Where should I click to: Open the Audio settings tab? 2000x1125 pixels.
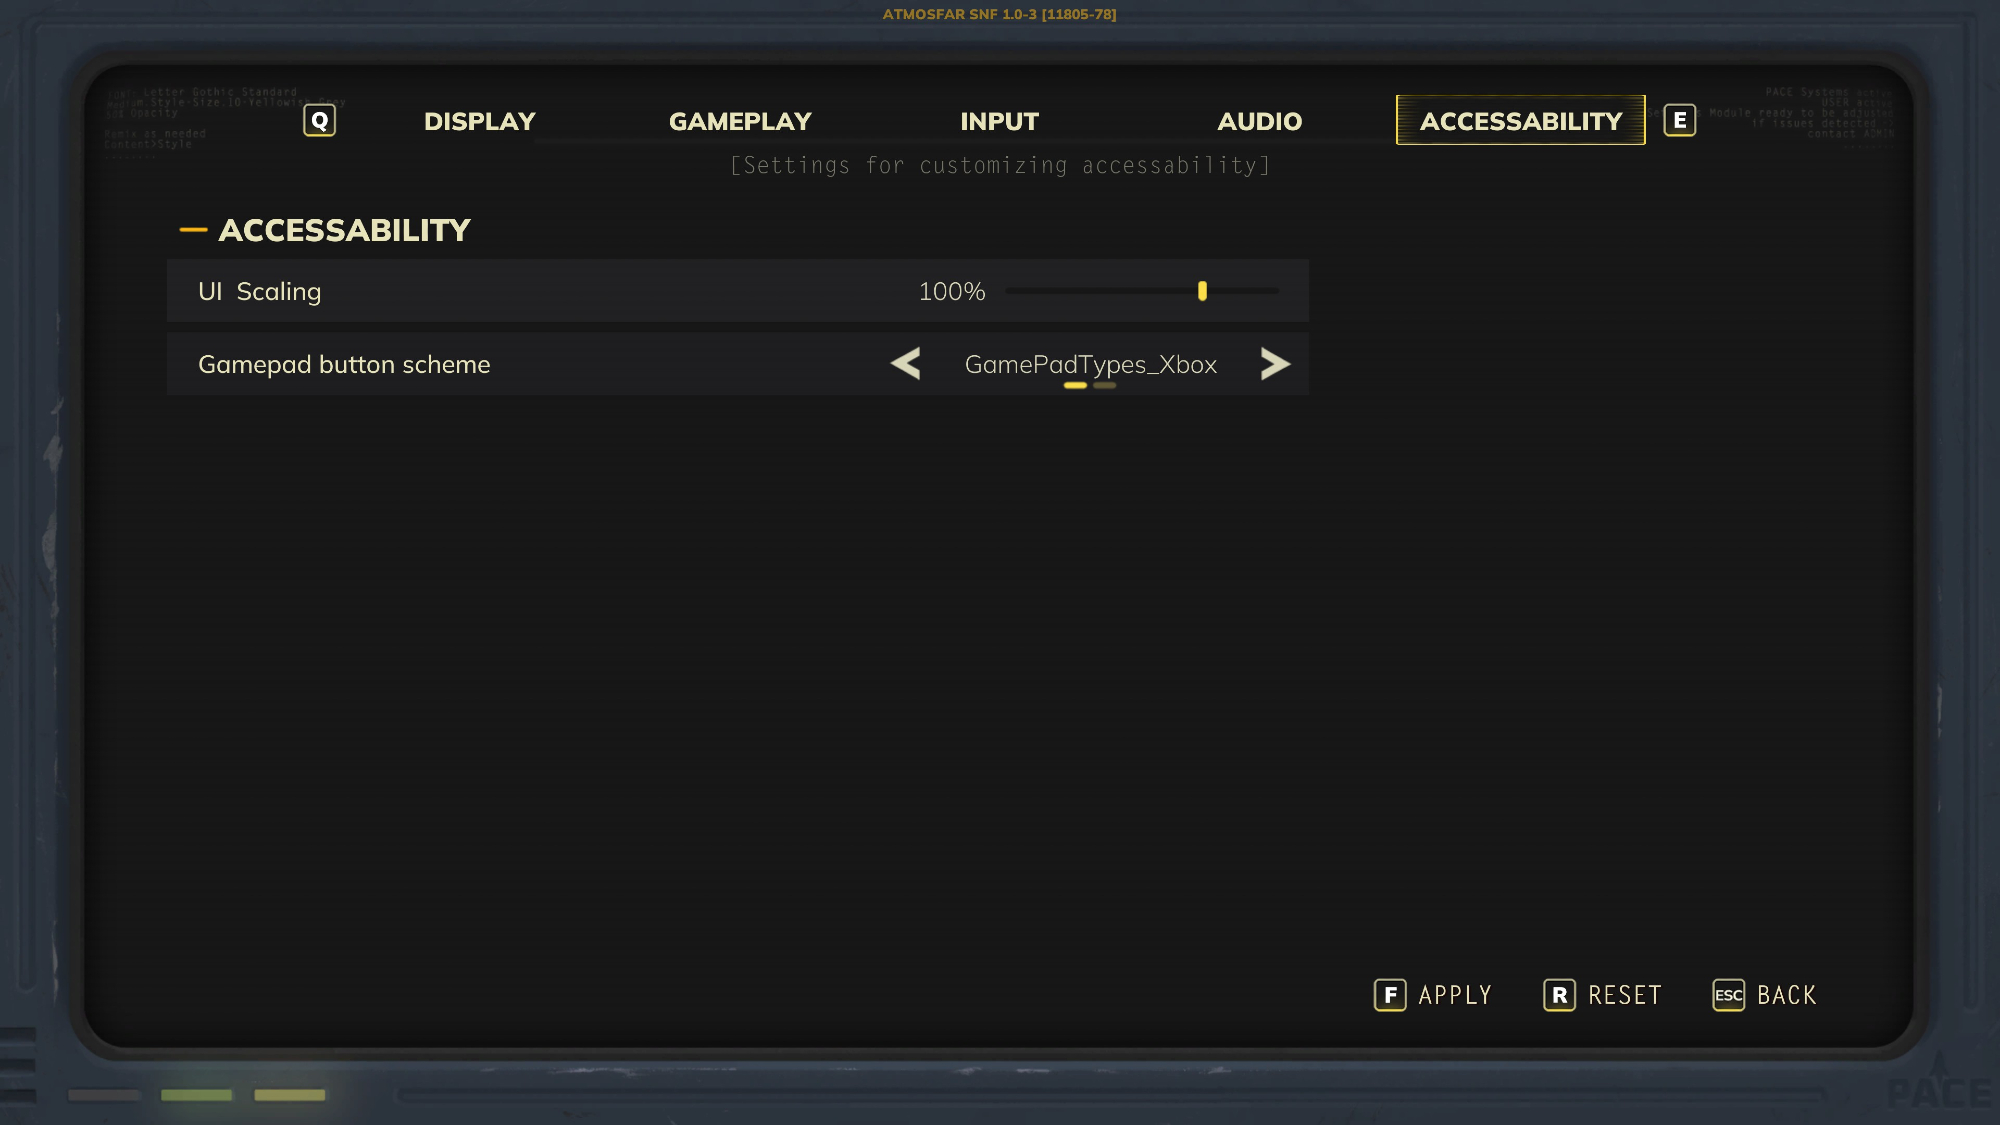(x=1259, y=121)
